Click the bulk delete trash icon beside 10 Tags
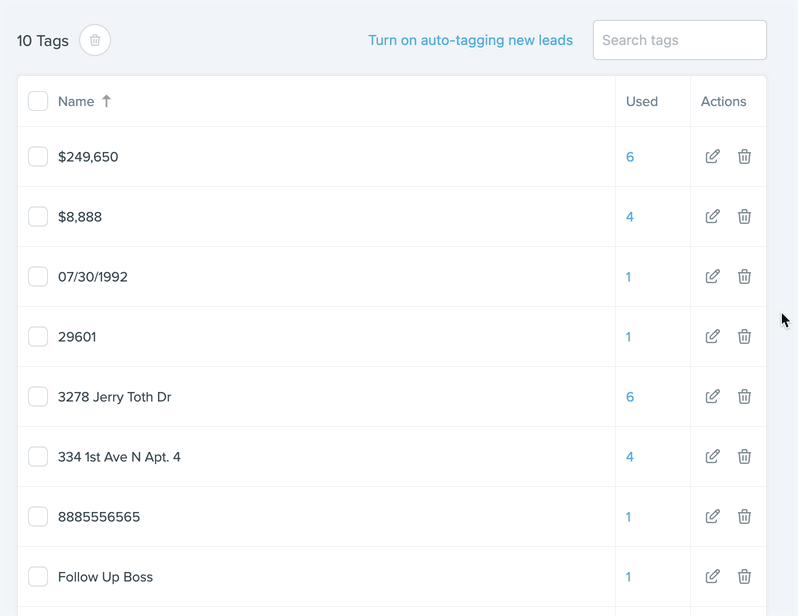 95,40
